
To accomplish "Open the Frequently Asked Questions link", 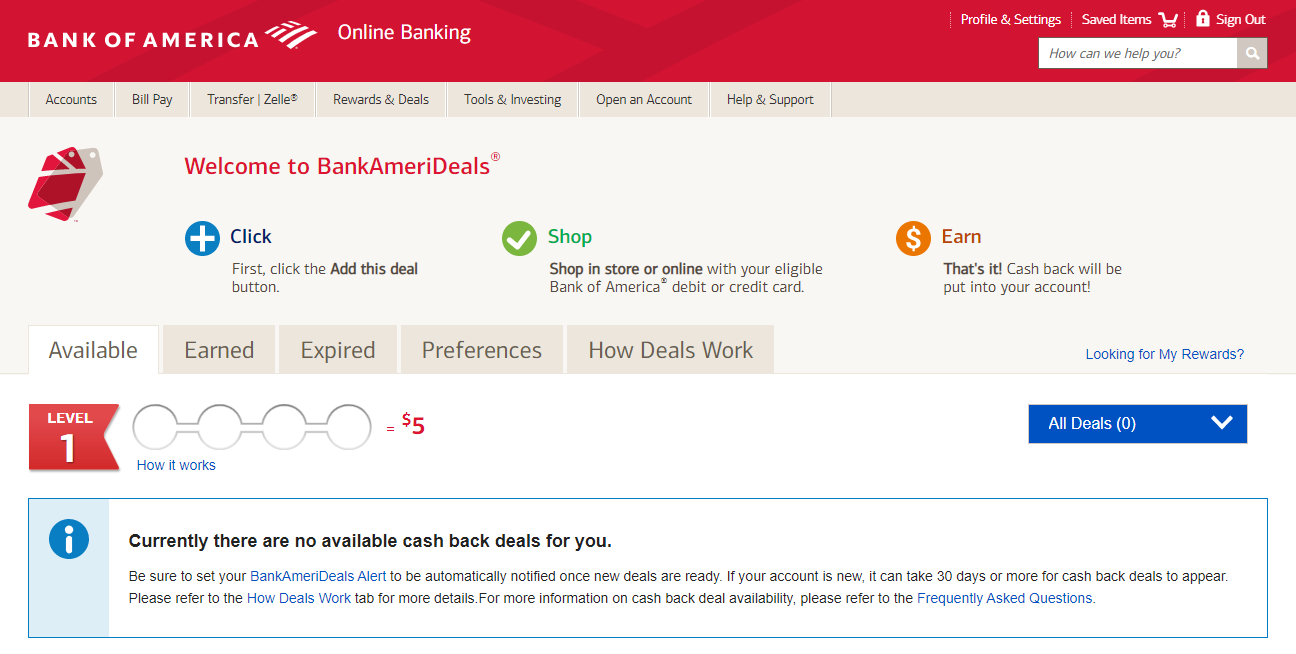I will click(x=1004, y=598).
